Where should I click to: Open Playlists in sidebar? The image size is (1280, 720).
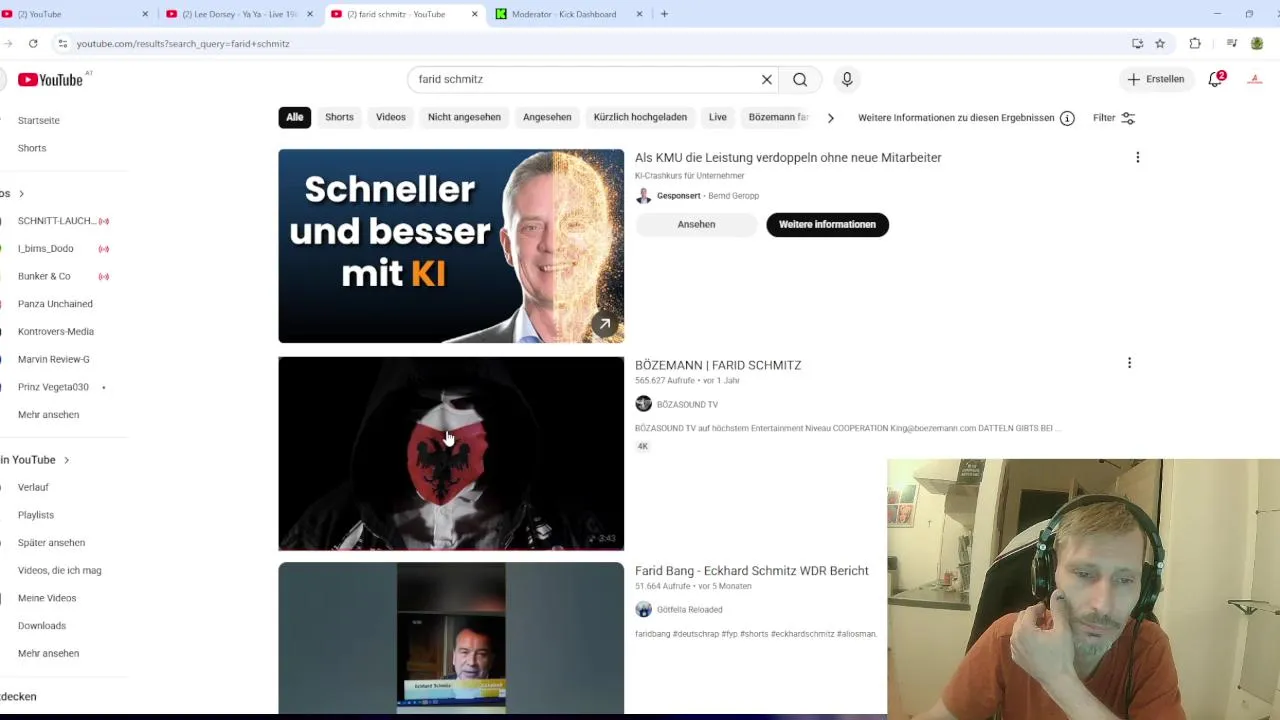tap(36, 515)
